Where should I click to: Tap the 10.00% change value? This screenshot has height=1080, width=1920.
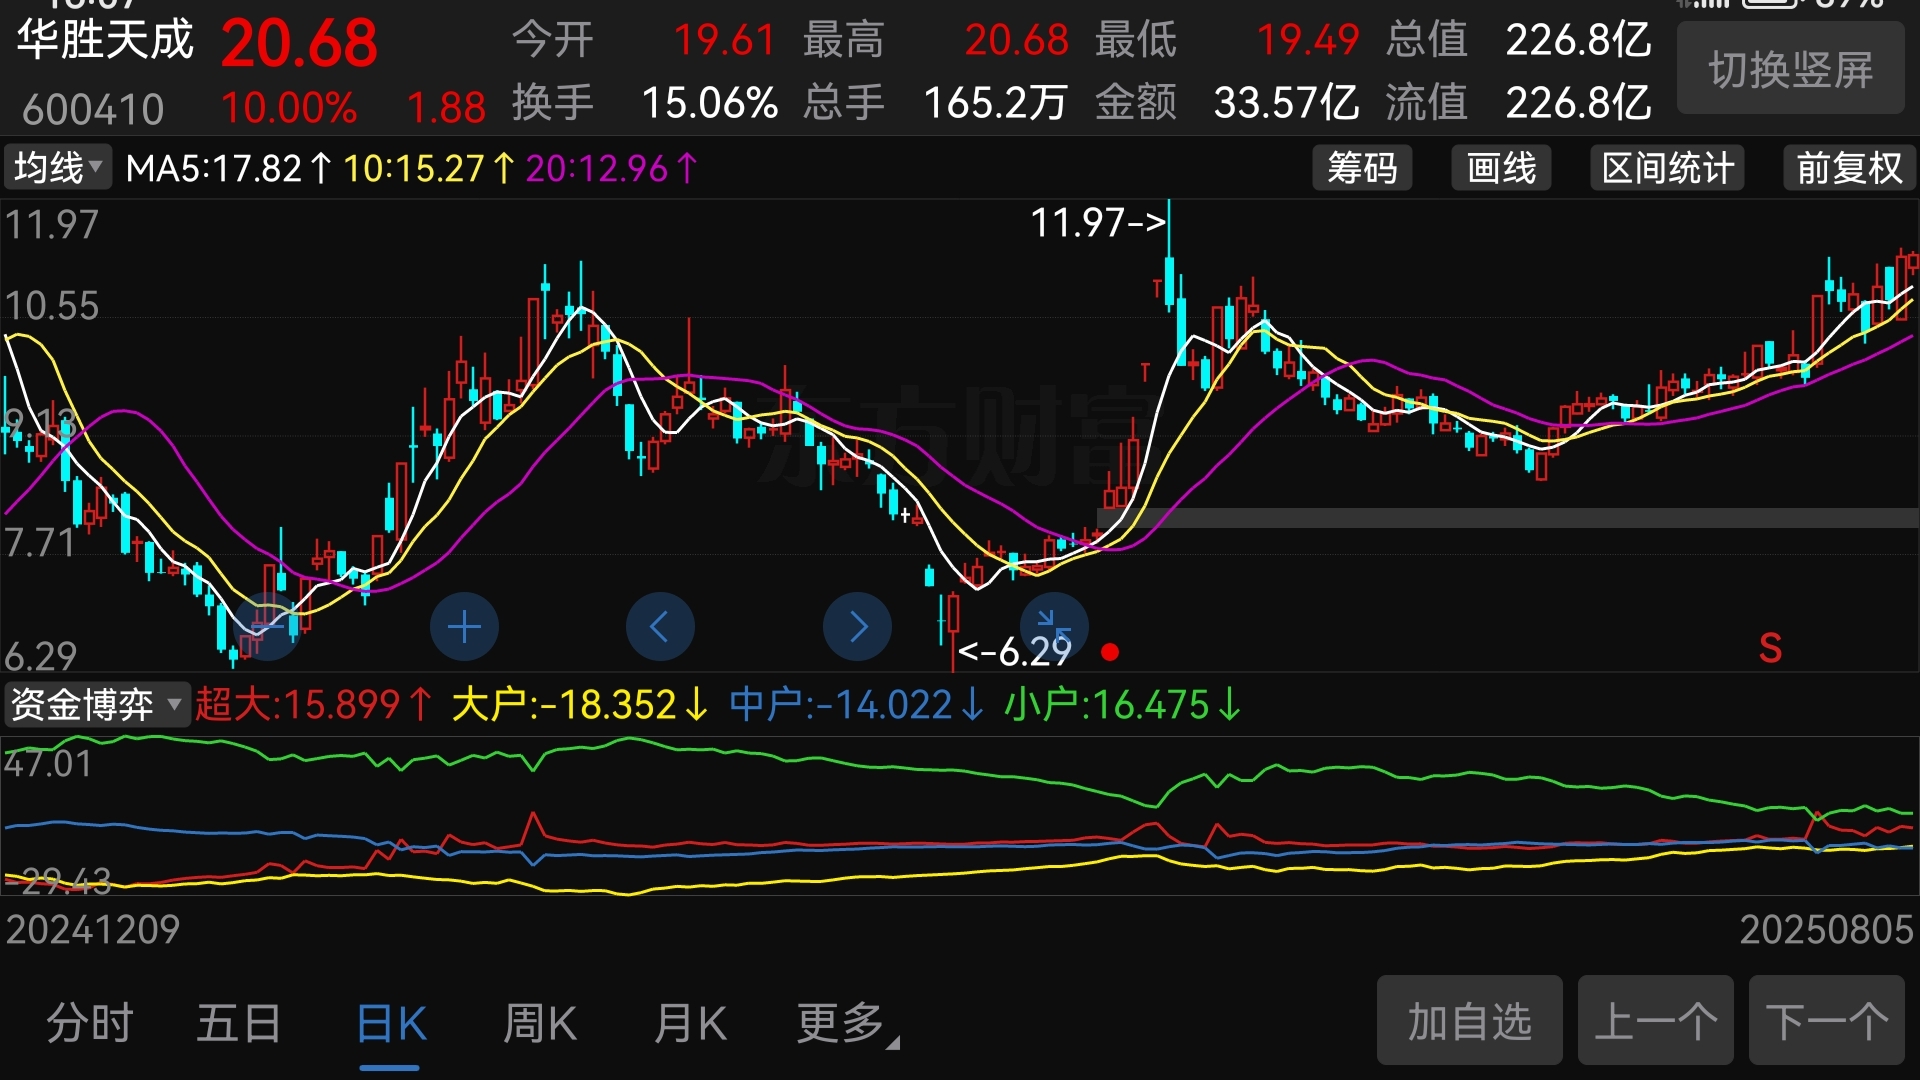(289, 108)
